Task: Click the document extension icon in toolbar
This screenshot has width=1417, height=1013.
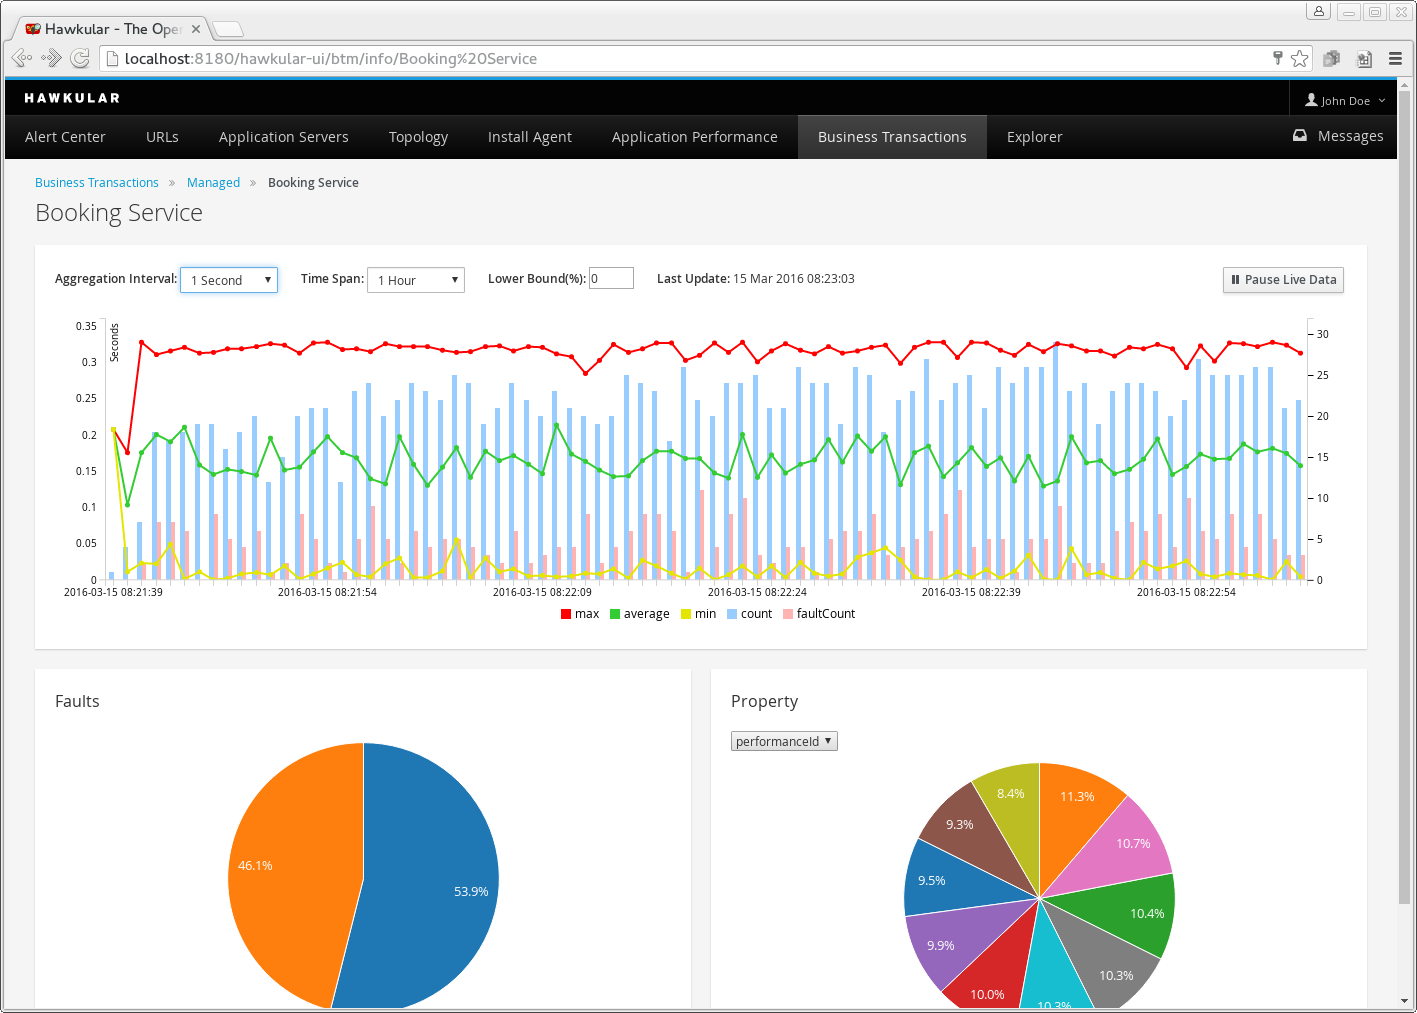Action: point(1364,58)
